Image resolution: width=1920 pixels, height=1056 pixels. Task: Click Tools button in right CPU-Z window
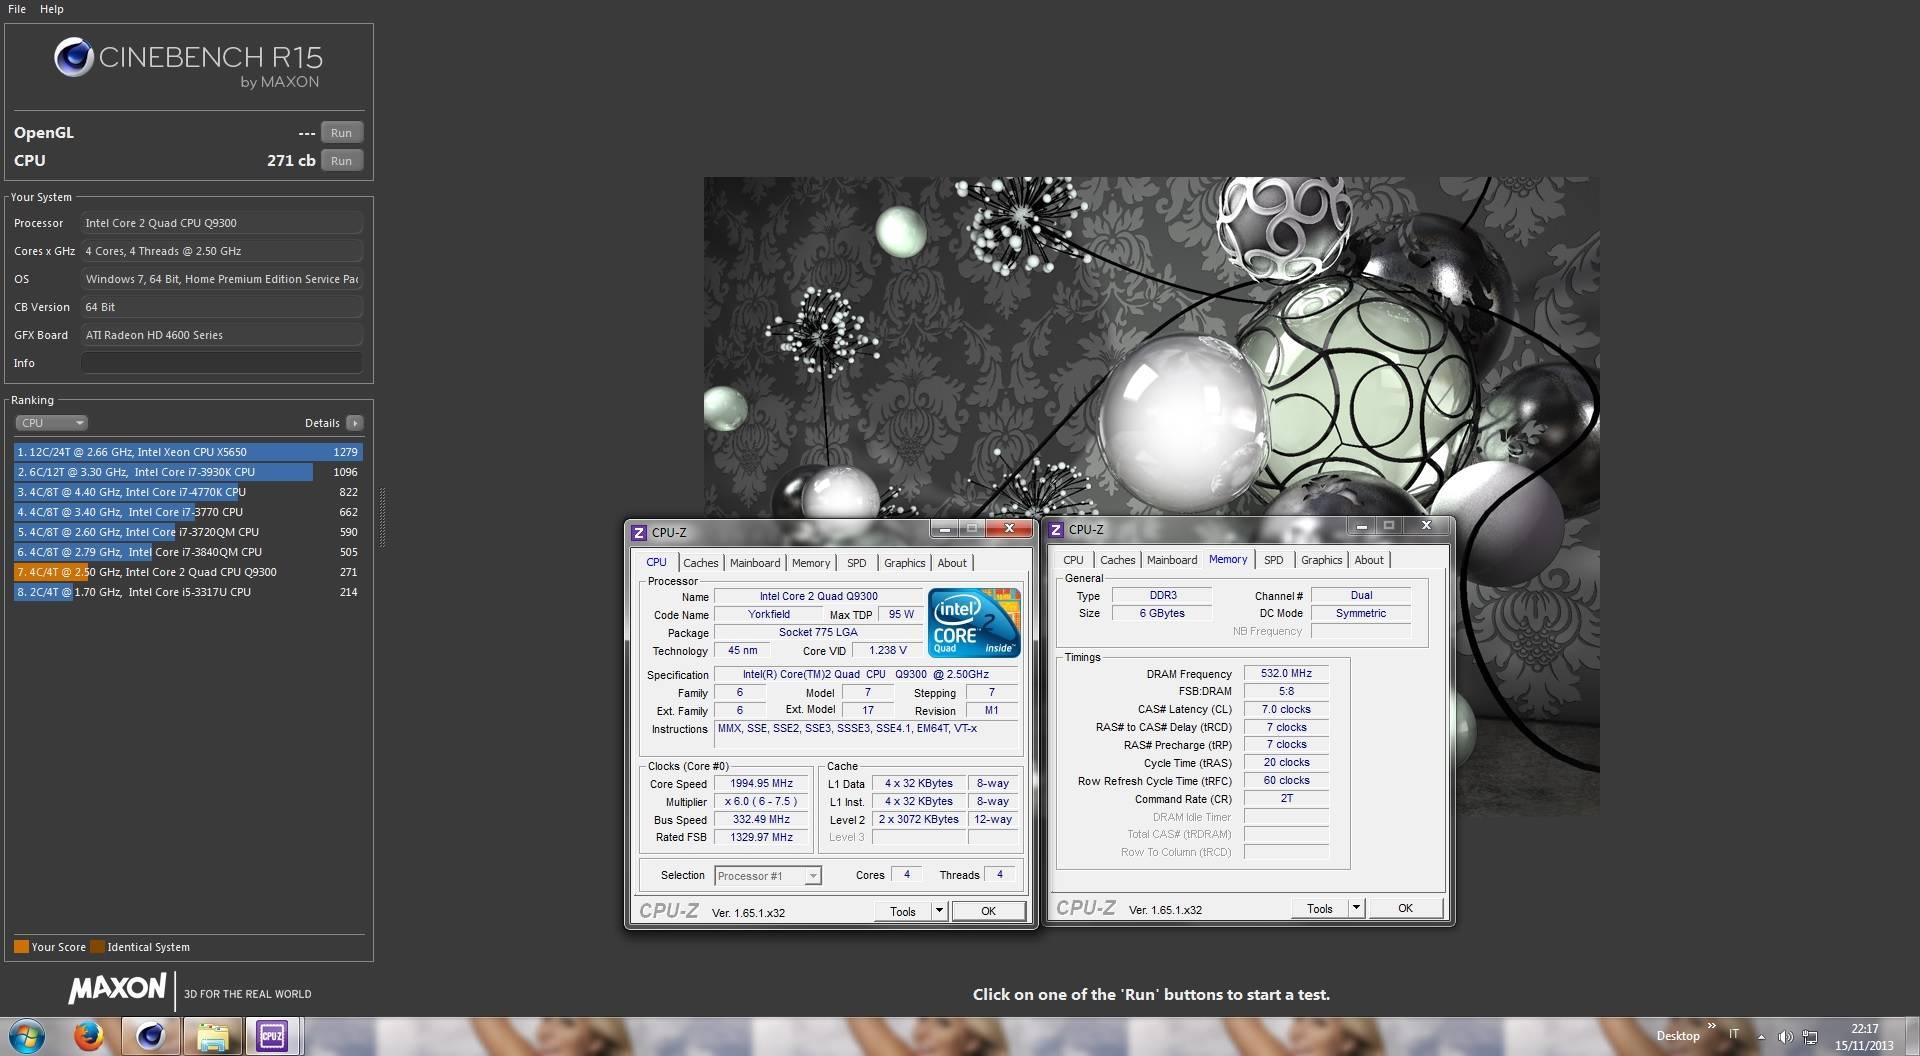pos(1320,908)
